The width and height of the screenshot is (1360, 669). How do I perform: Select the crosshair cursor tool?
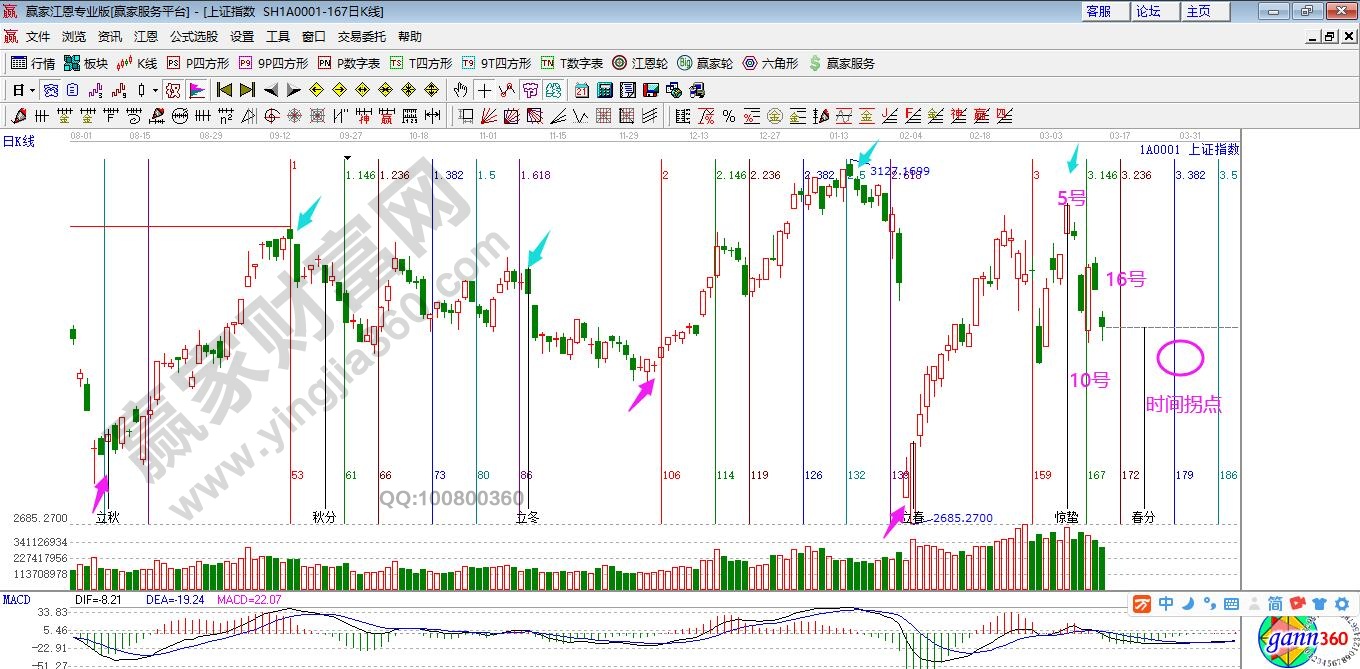[x=484, y=90]
